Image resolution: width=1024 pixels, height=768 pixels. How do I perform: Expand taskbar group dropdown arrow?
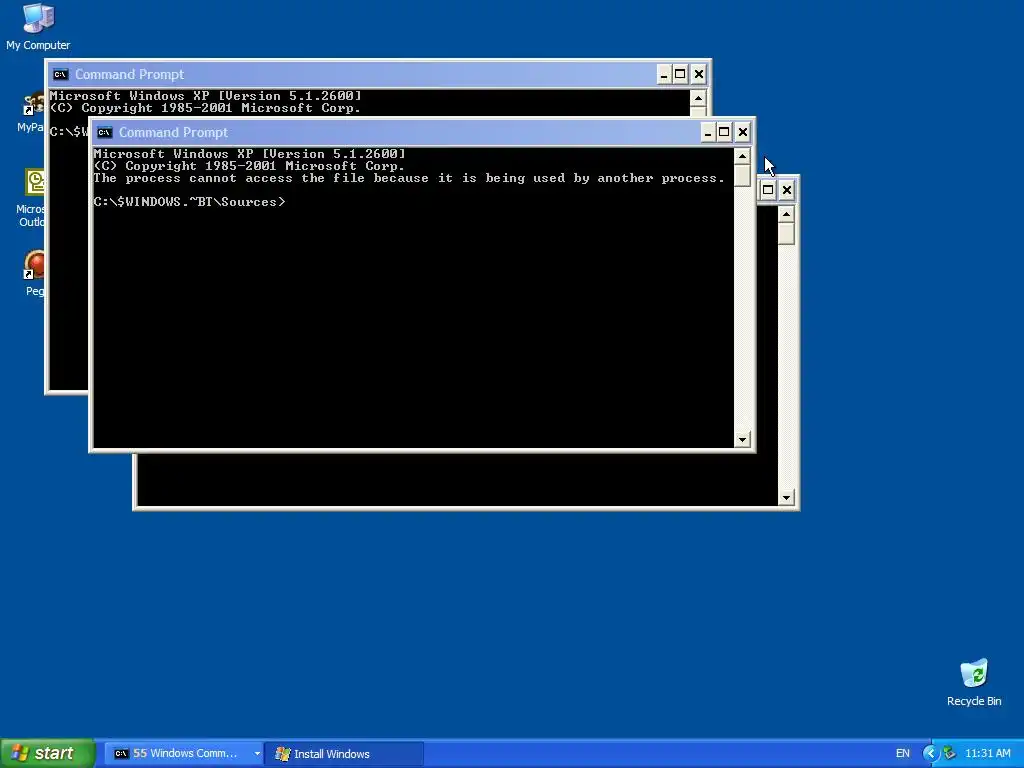click(x=257, y=754)
